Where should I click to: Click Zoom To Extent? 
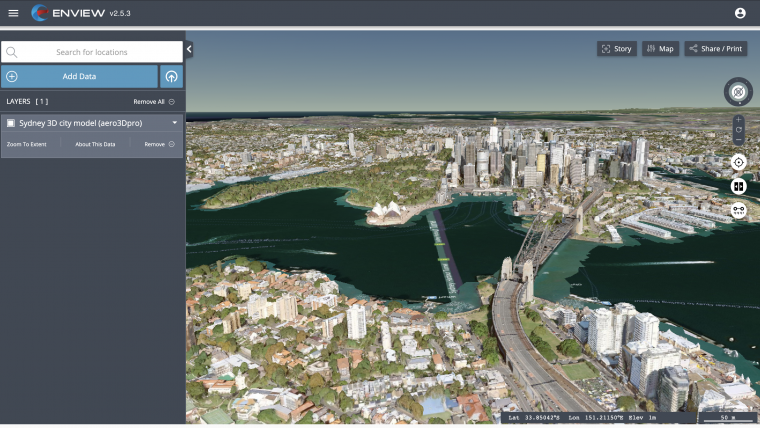click(27, 144)
